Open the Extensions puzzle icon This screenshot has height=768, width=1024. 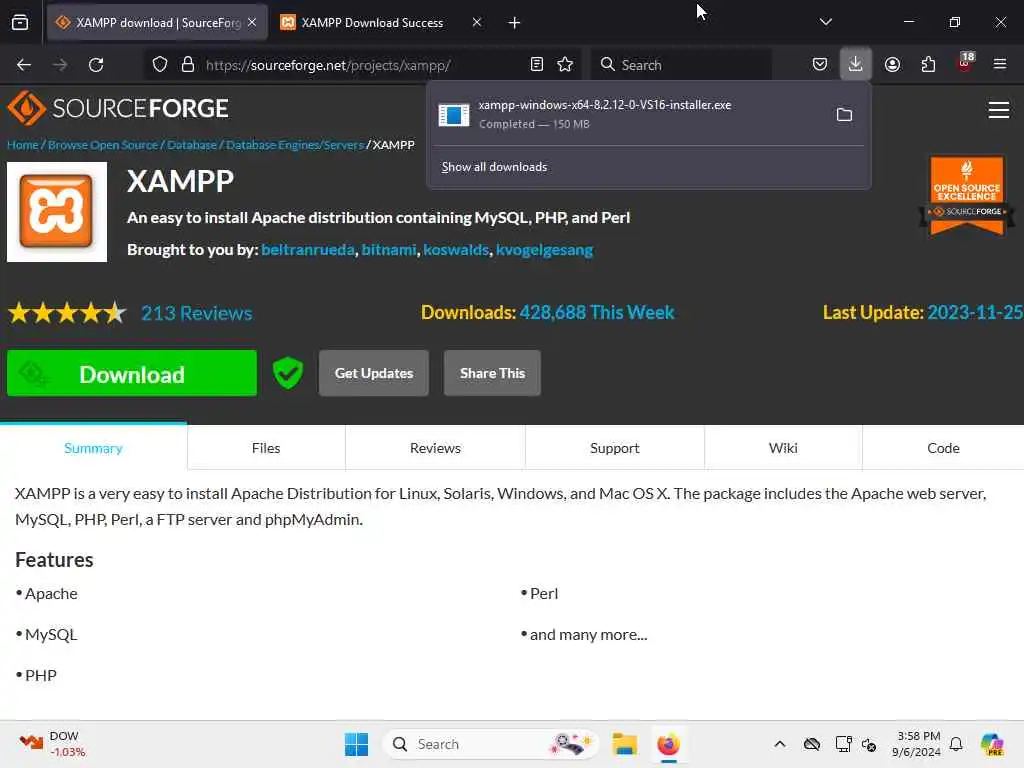pyautogui.click(x=928, y=65)
